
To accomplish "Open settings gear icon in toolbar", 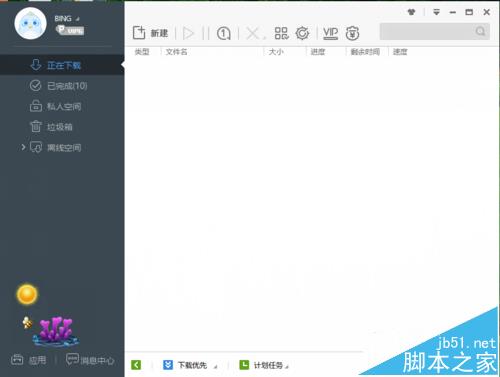I will [x=302, y=33].
